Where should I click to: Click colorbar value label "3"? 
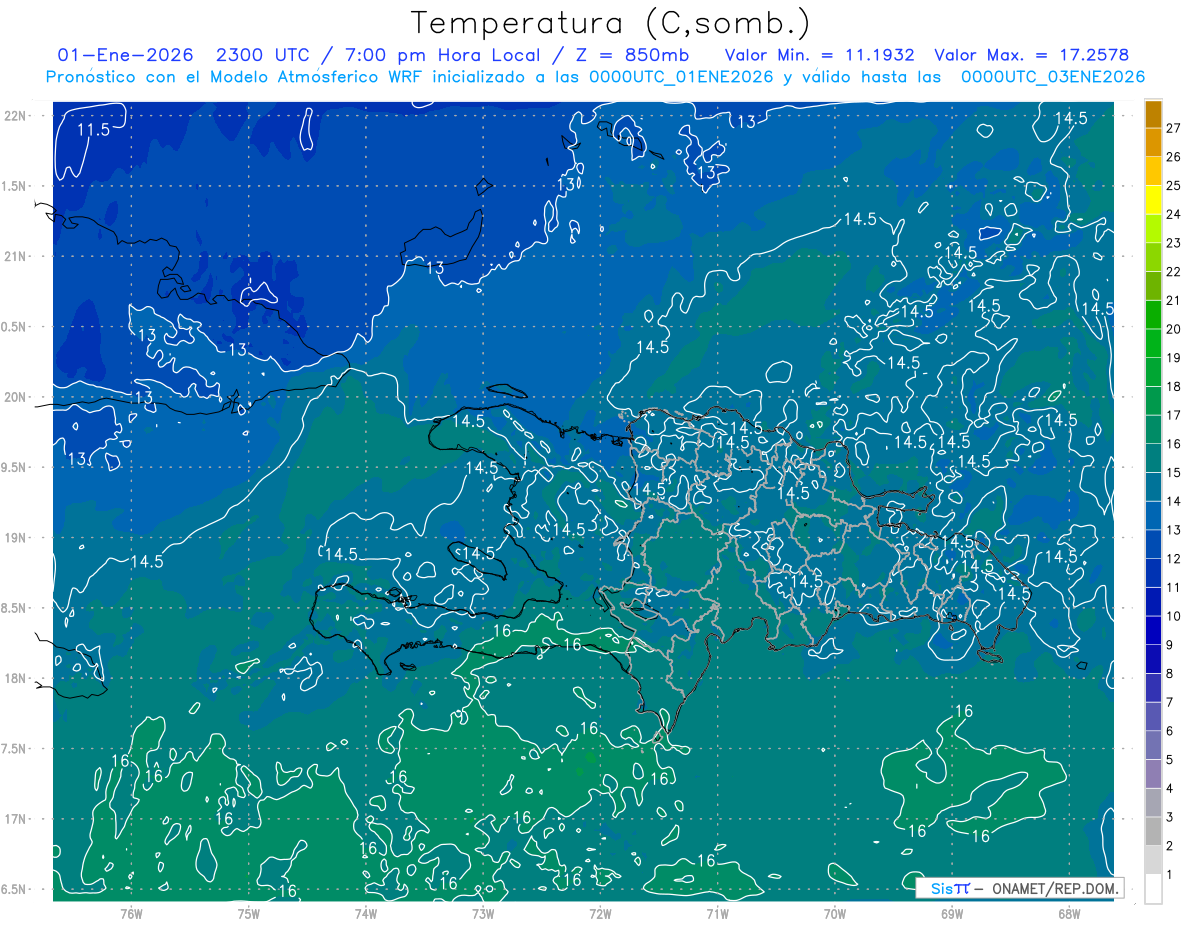tap(1170, 818)
